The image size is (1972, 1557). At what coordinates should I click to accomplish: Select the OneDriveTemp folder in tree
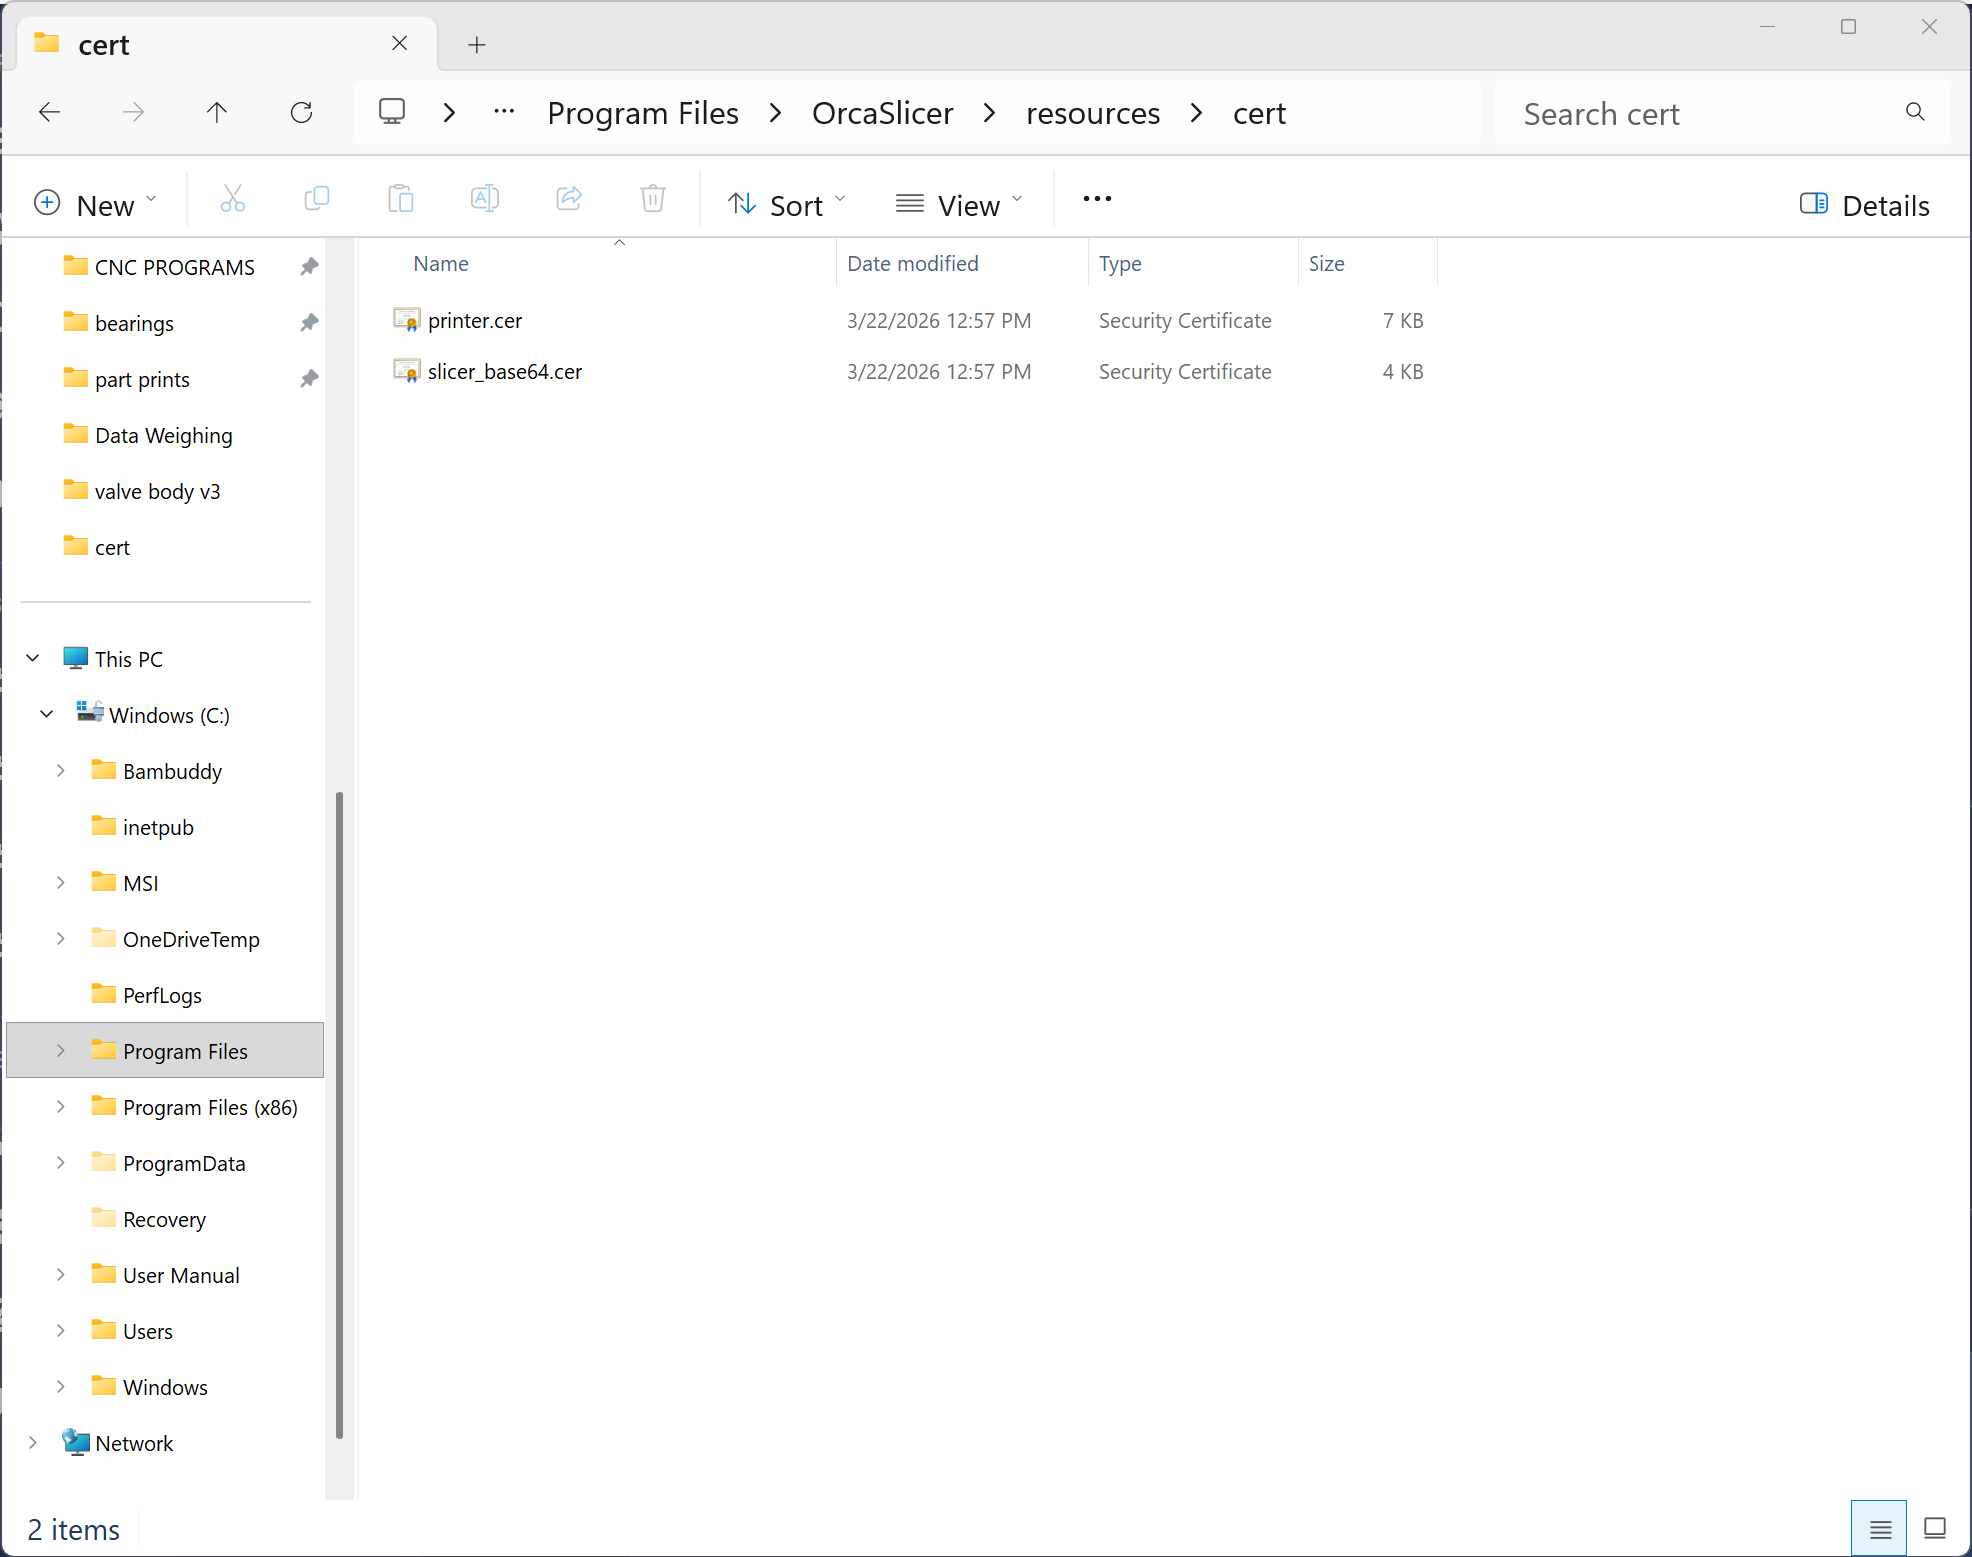coord(191,939)
